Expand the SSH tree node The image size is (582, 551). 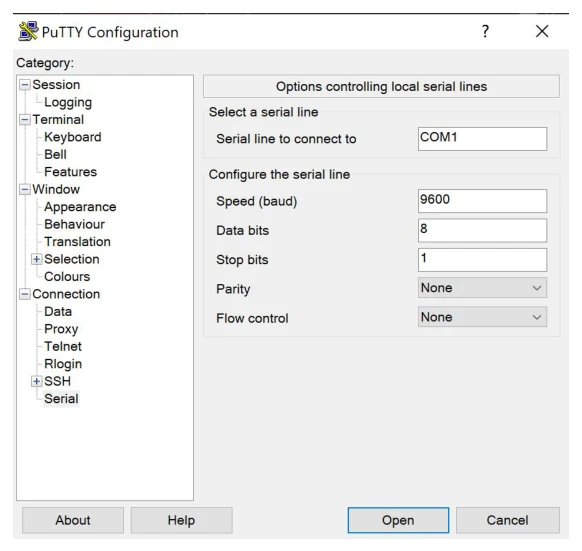[36, 381]
